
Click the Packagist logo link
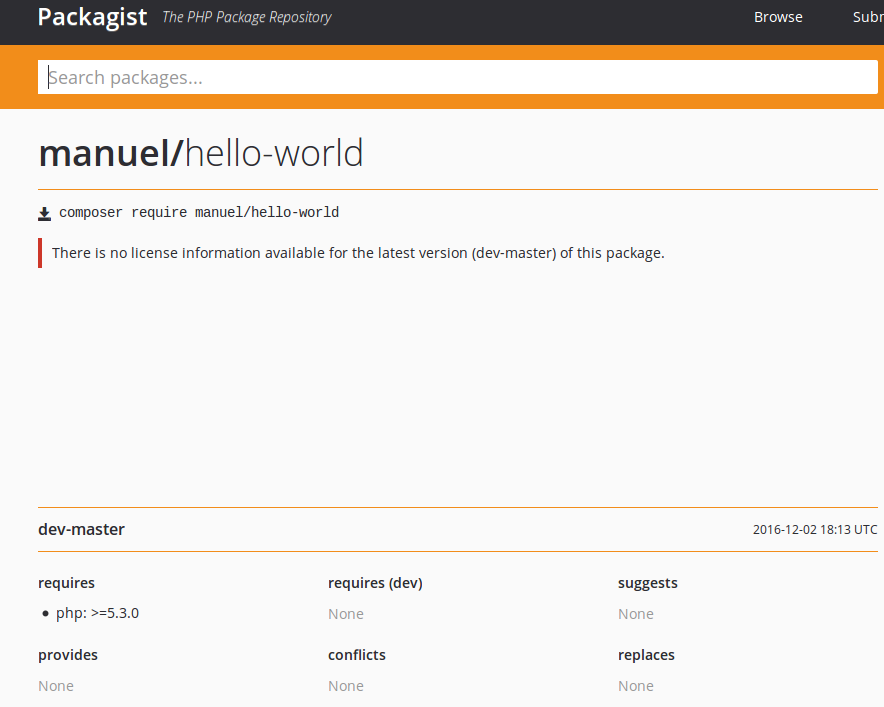coord(92,17)
